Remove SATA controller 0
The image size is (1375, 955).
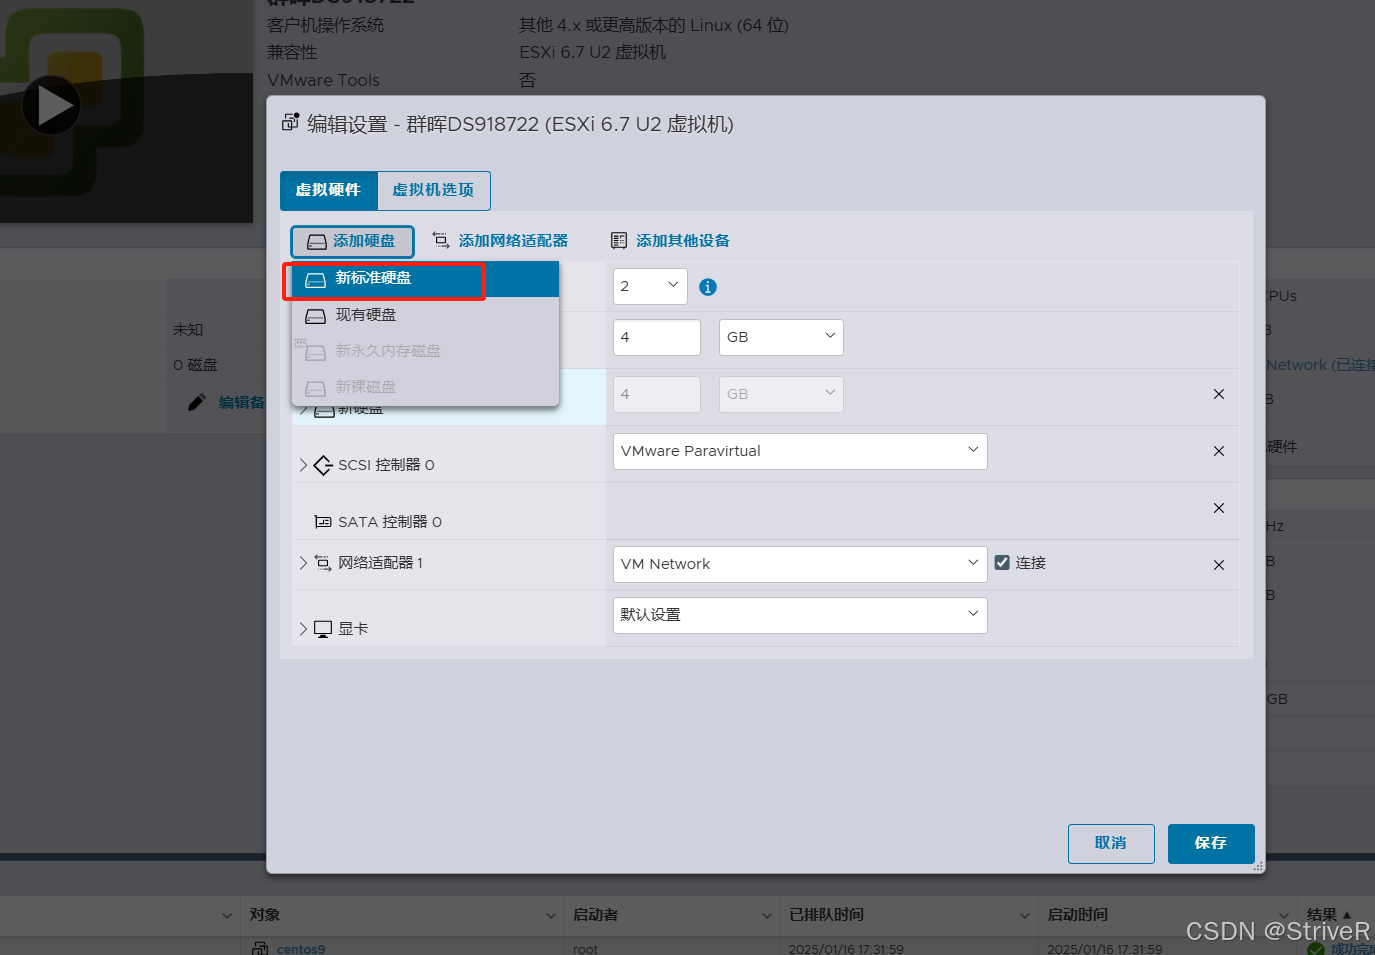click(x=1218, y=508)
